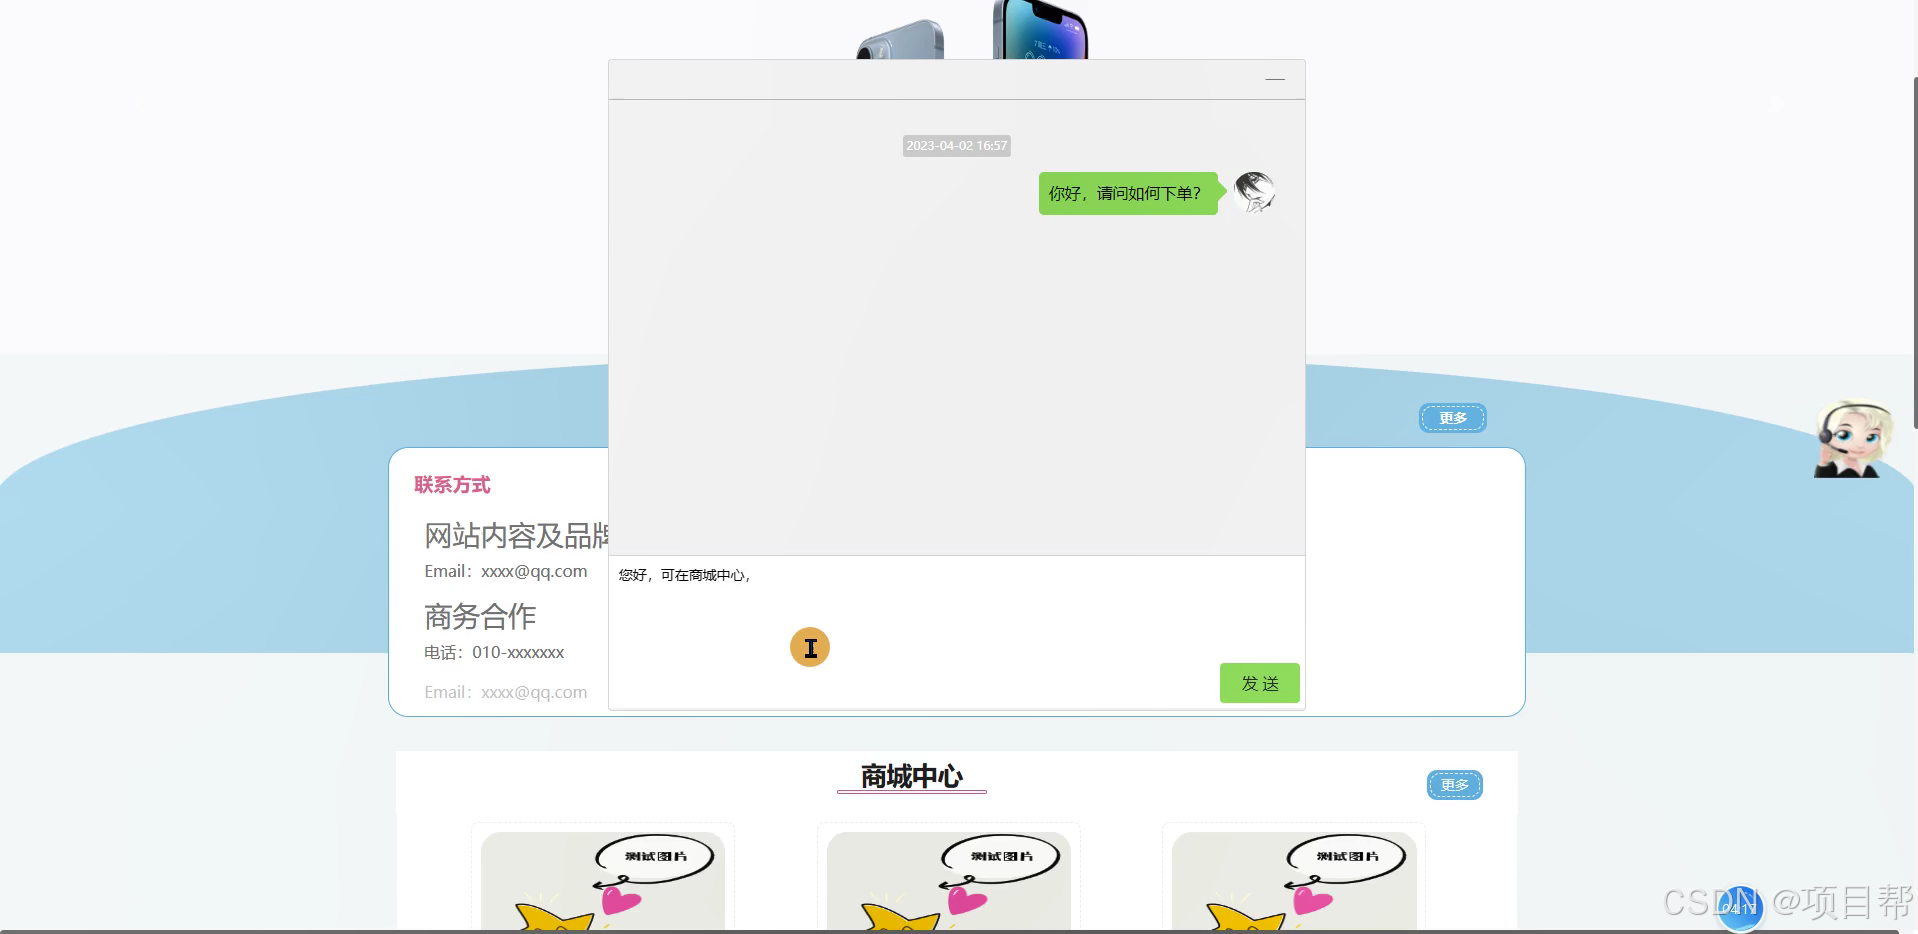Screen dimensions: 1918x934
Task: Minimize the chat window with the dash icon
Action: tap(1274, 79)
